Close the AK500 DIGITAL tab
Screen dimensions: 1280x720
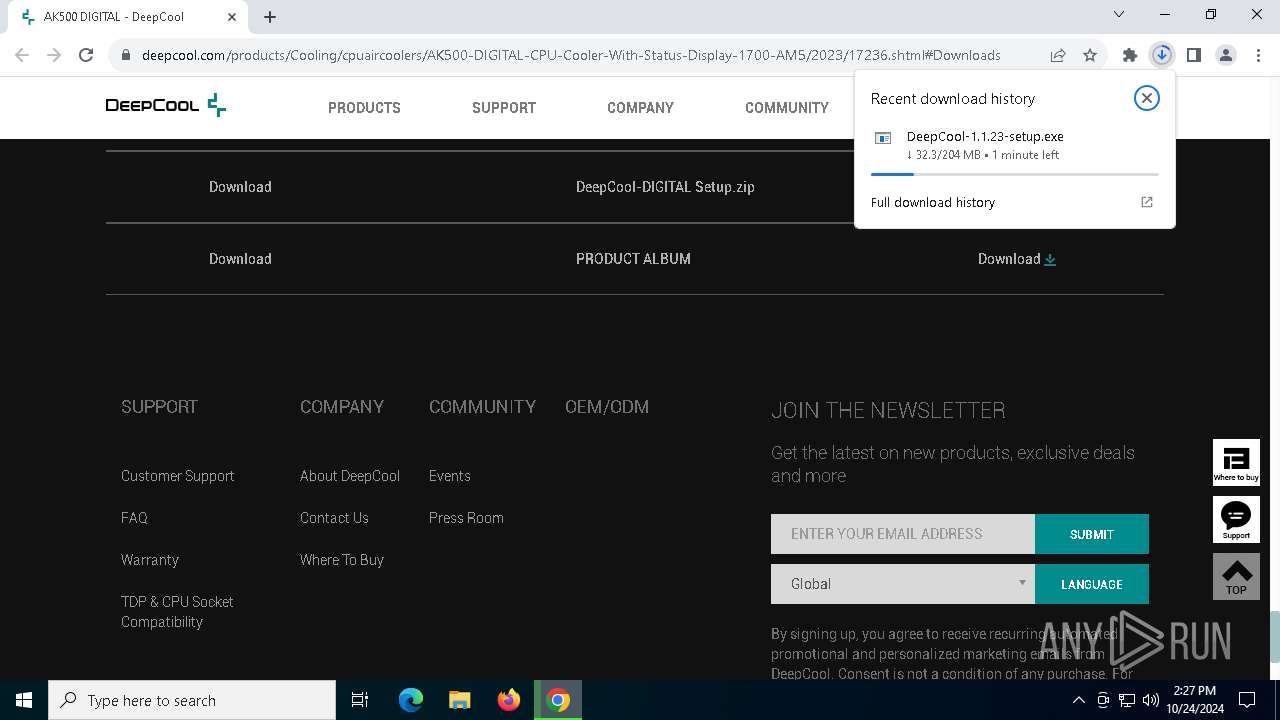point(232,16)
